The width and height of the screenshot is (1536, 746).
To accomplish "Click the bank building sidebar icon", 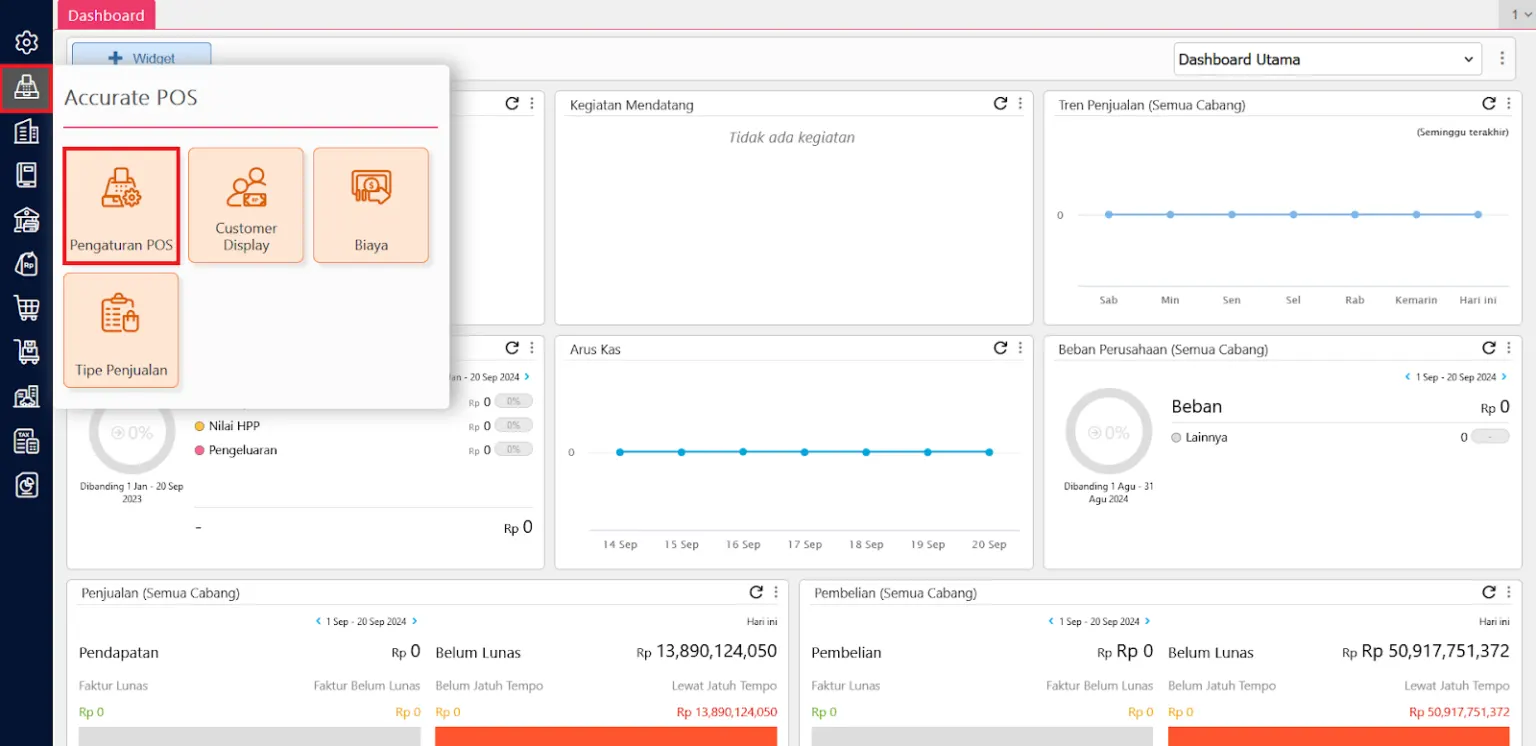I will (x=27, y=219).
